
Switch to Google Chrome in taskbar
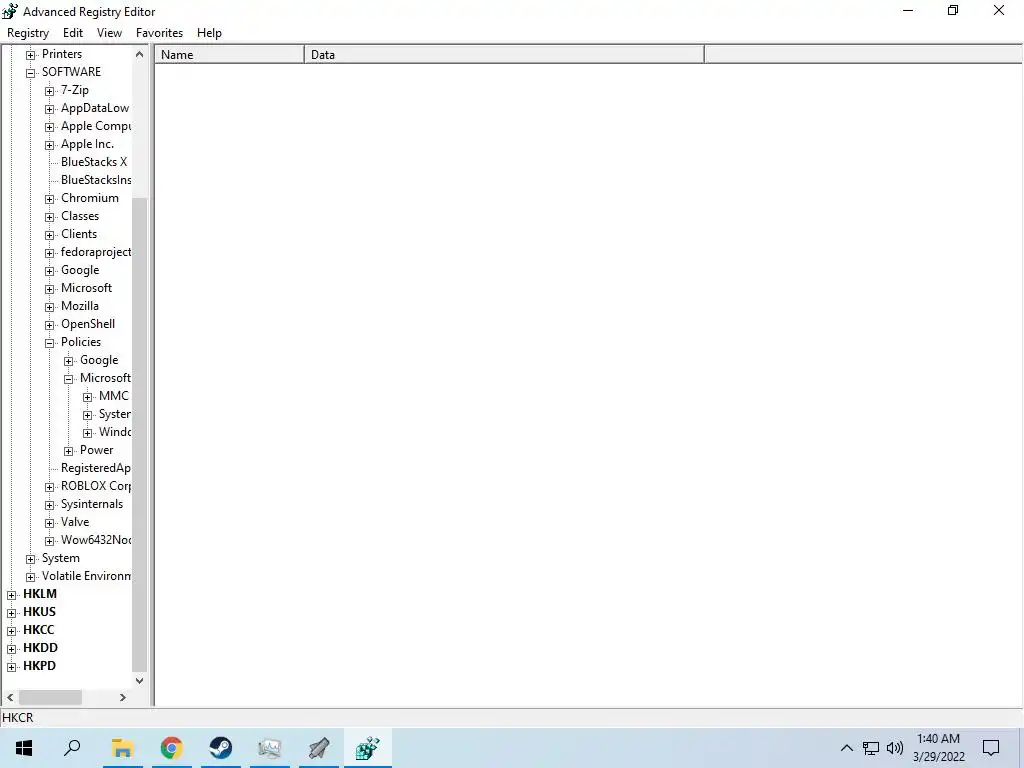click(x=171, y=748)
